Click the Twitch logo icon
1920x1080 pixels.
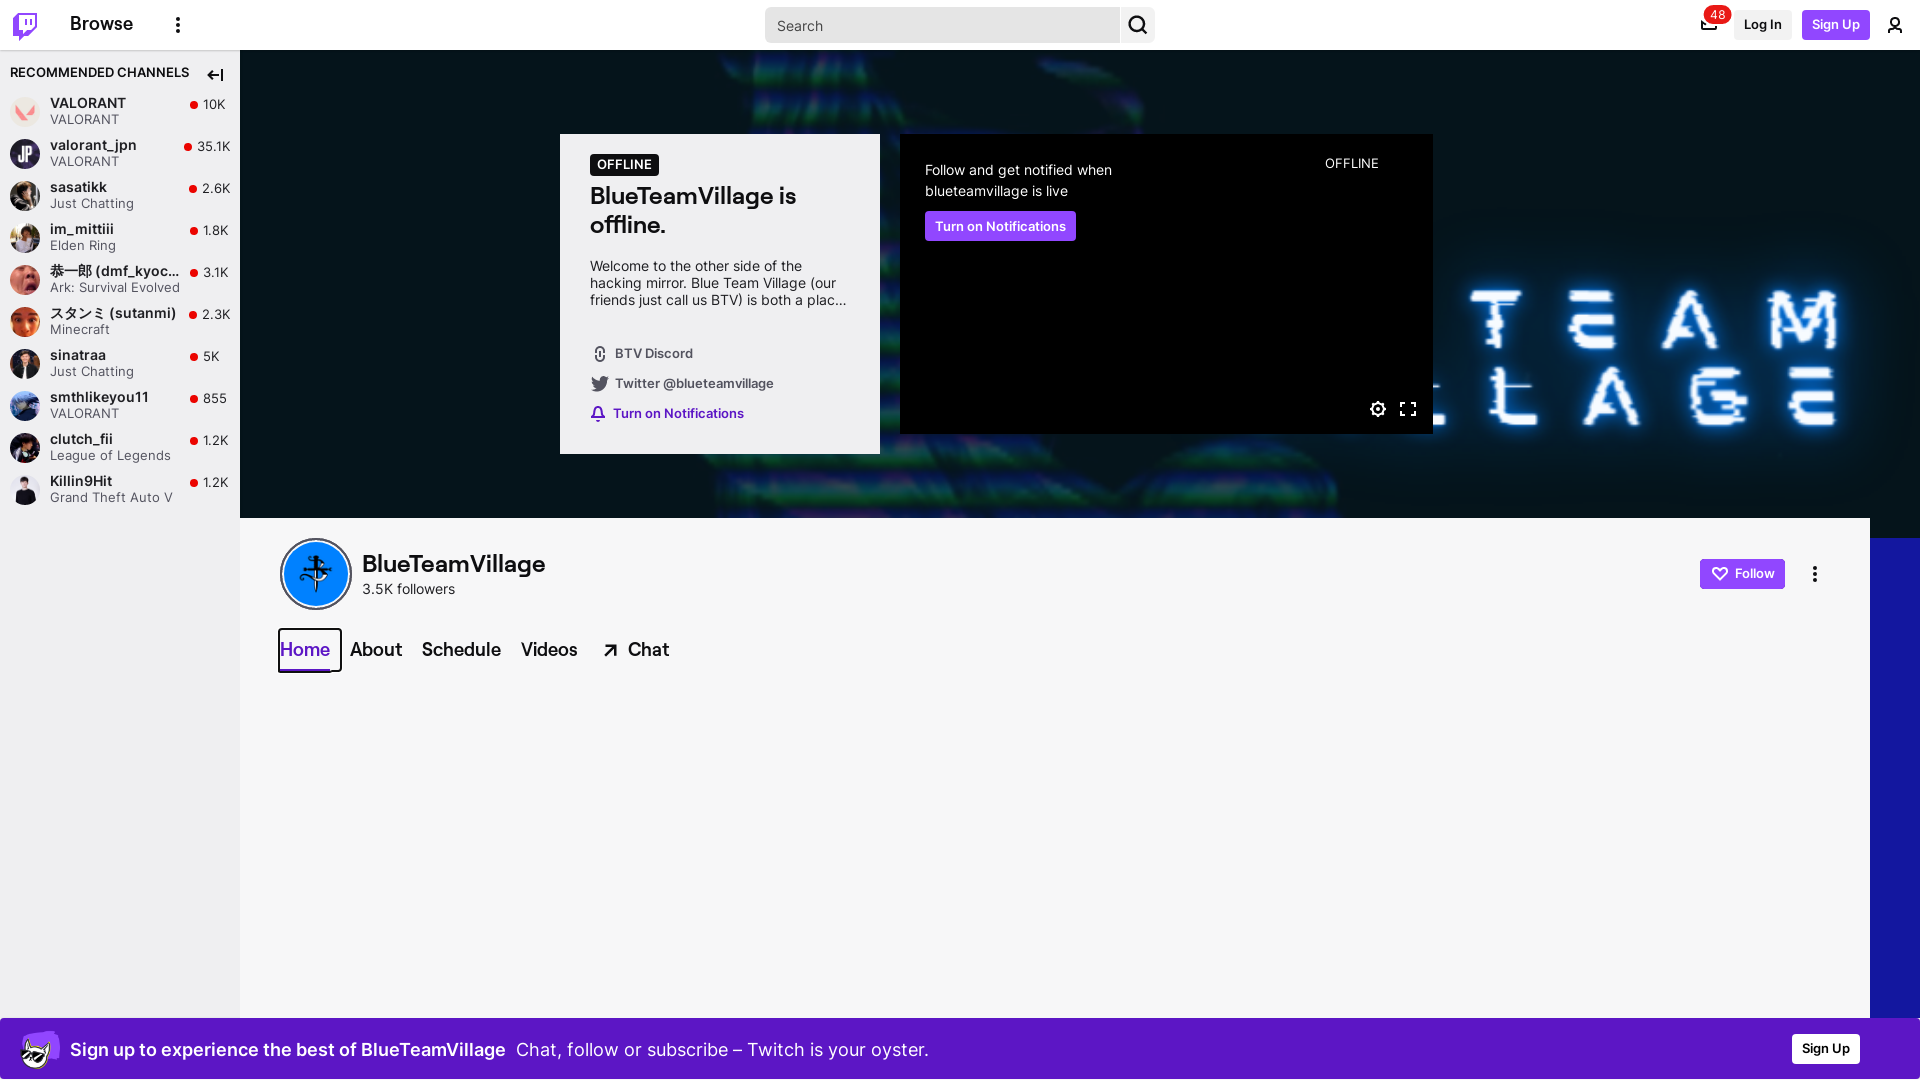point(24,24)
